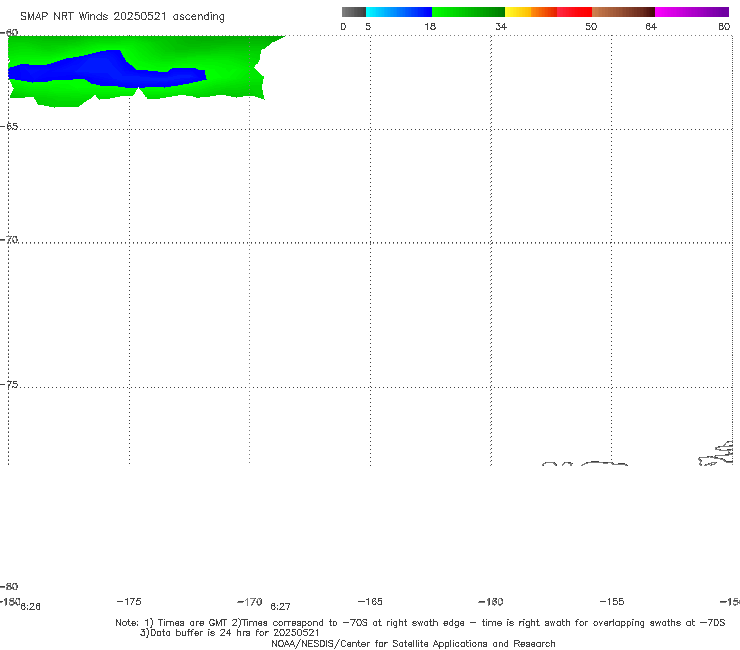This screenshot has height=650, width=740.
Task: Click the colorbar label '5'
Action: [368, 26]
